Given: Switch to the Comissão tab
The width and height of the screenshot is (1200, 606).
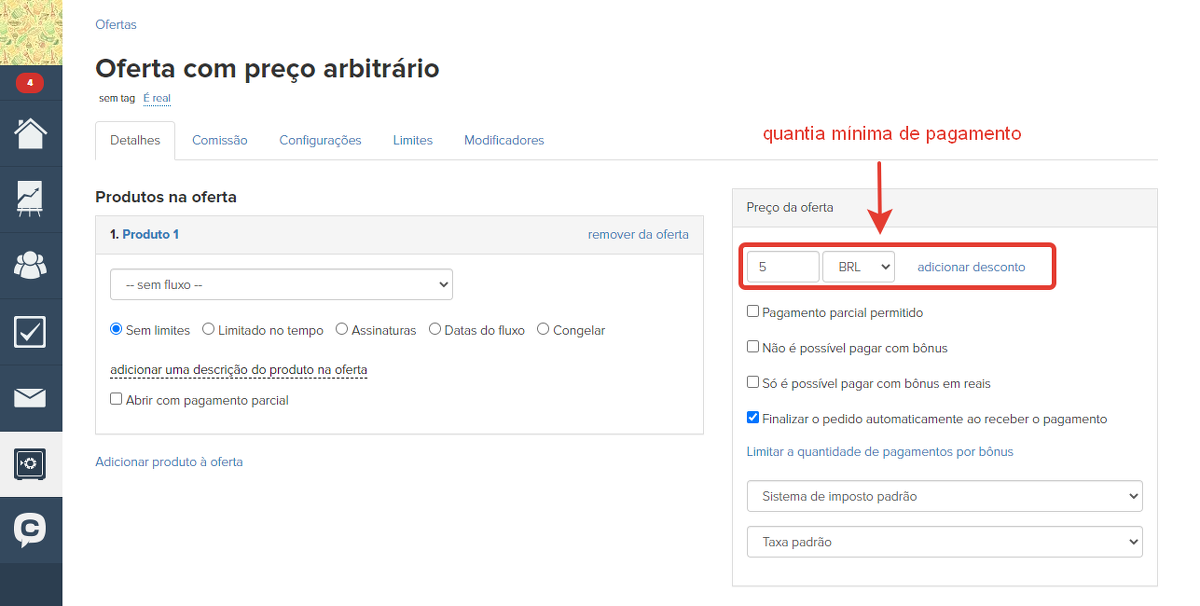Looking at the screenshot, I should pyautogui.click(x=219, y=141).
